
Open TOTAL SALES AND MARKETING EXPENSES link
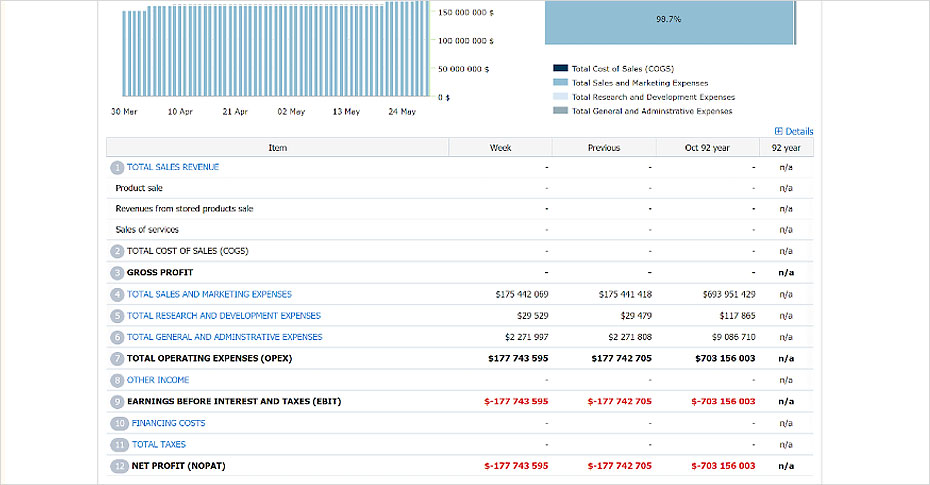coord(209,294)
